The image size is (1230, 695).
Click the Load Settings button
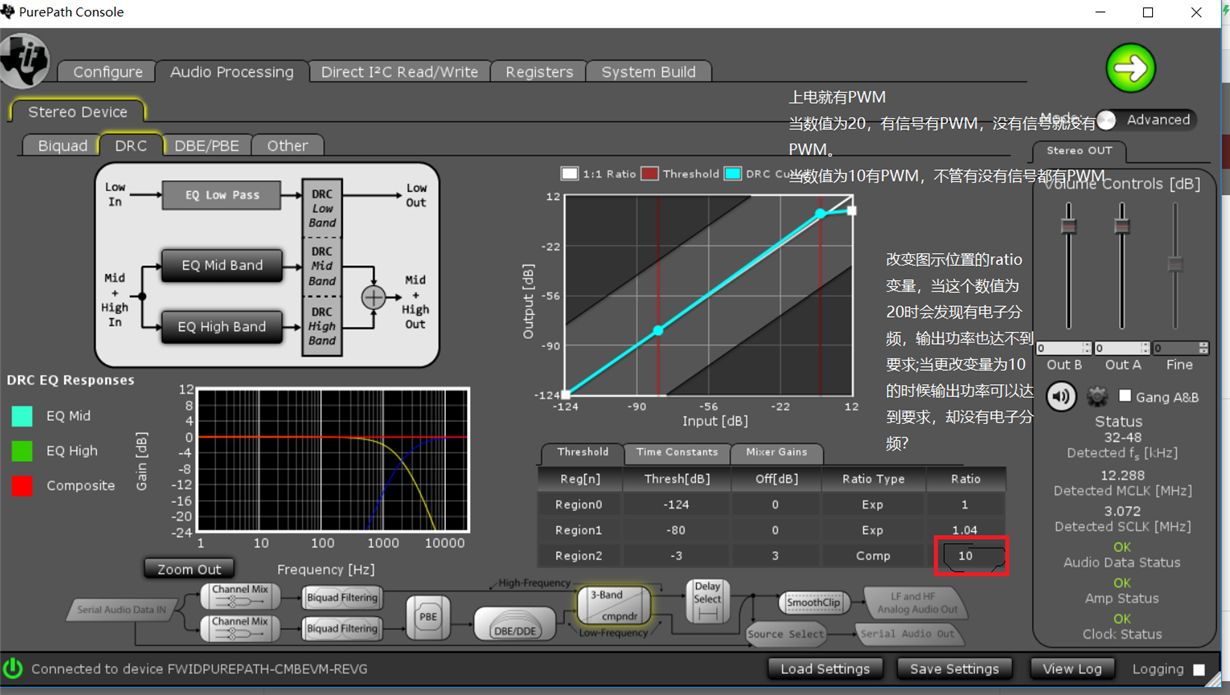click(x=825, y=669)
